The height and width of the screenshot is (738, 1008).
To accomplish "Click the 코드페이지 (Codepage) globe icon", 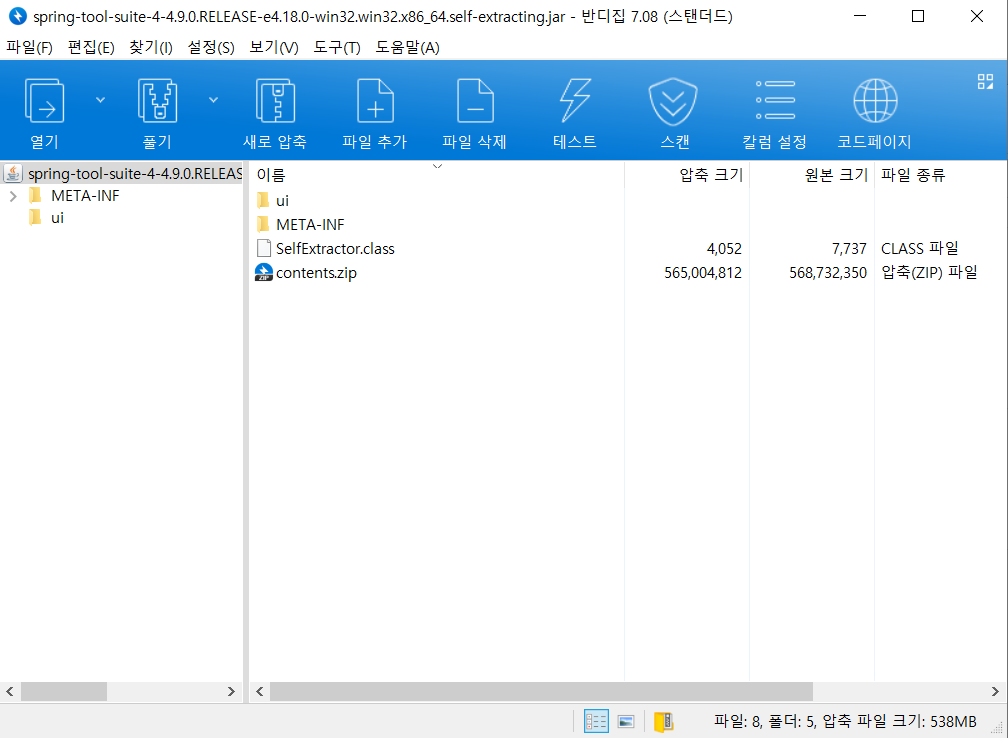I will point(875,101).
